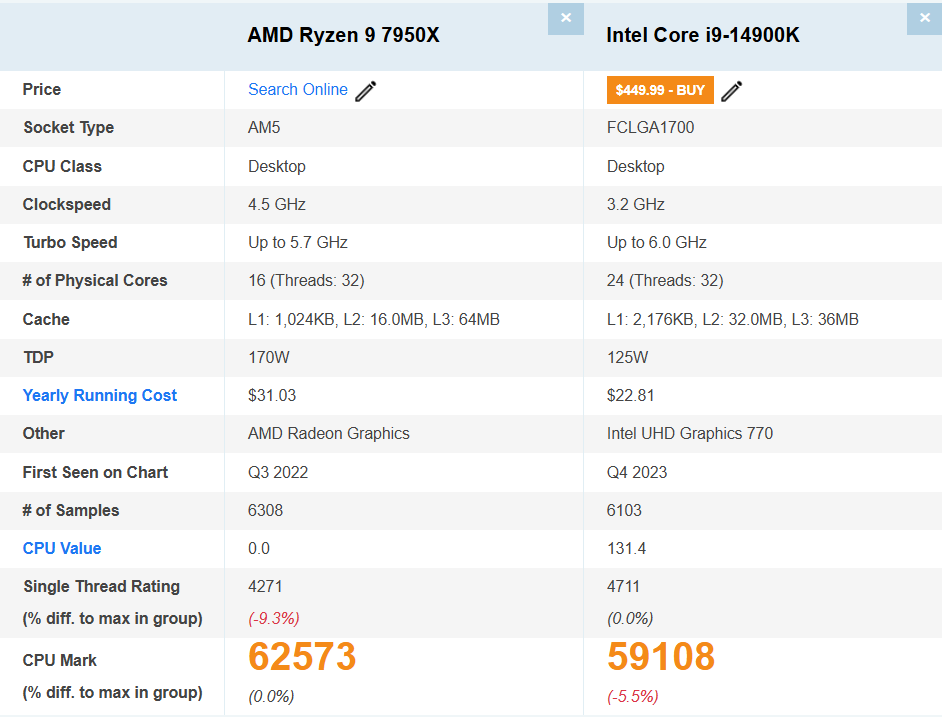
Task: Select the 6103 samples value
Action: pyautogui.click(x=624, y=510)
